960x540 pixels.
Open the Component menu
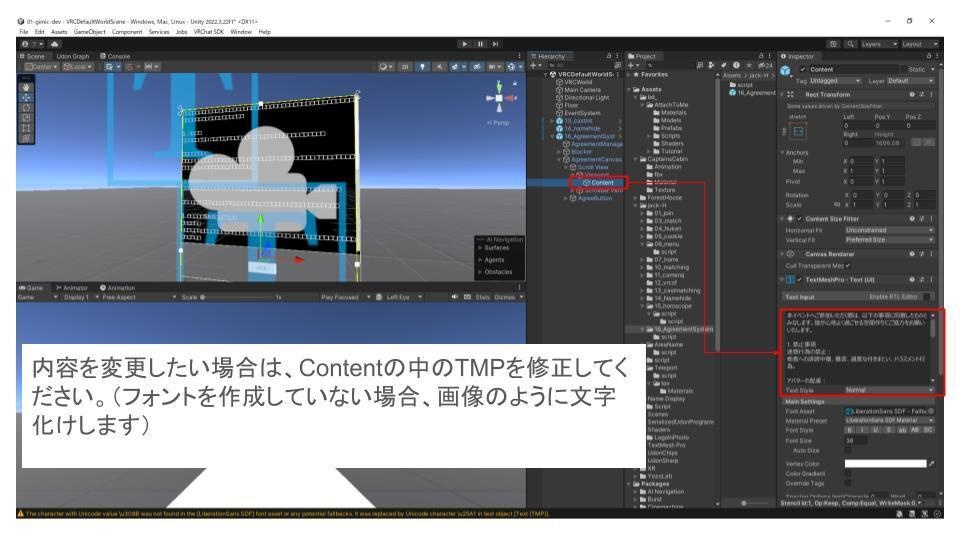point(127,32)
